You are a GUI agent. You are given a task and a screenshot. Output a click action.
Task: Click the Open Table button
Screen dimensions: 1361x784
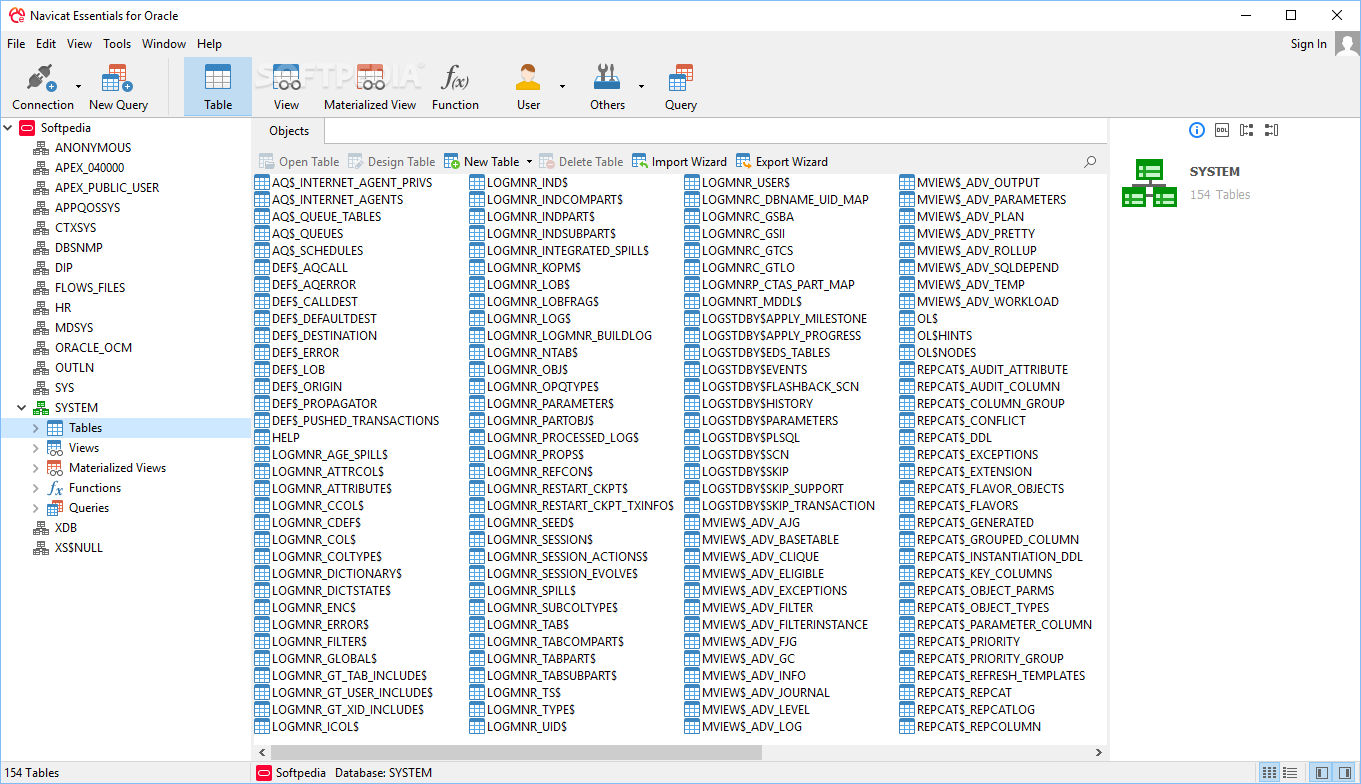tap(299, 162)
